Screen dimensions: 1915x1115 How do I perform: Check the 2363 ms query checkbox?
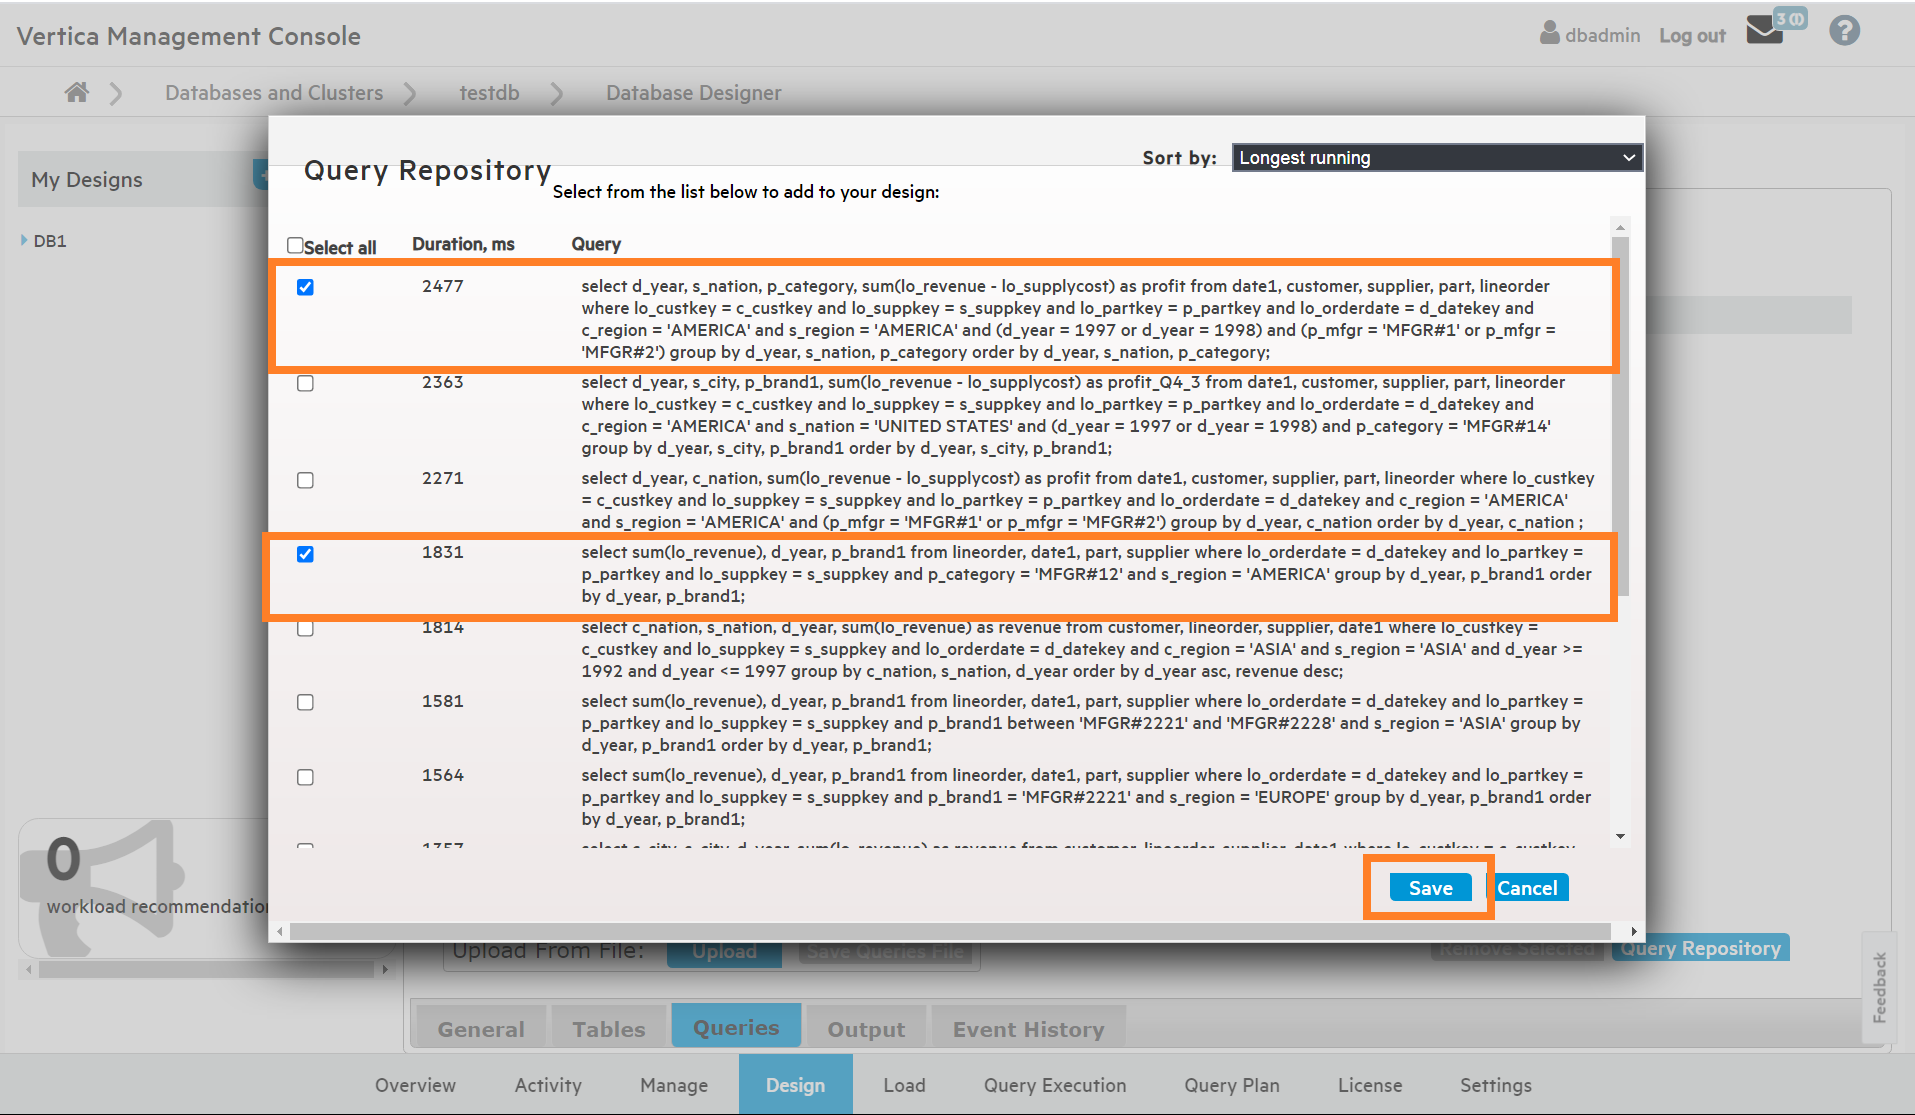(305, 383)
